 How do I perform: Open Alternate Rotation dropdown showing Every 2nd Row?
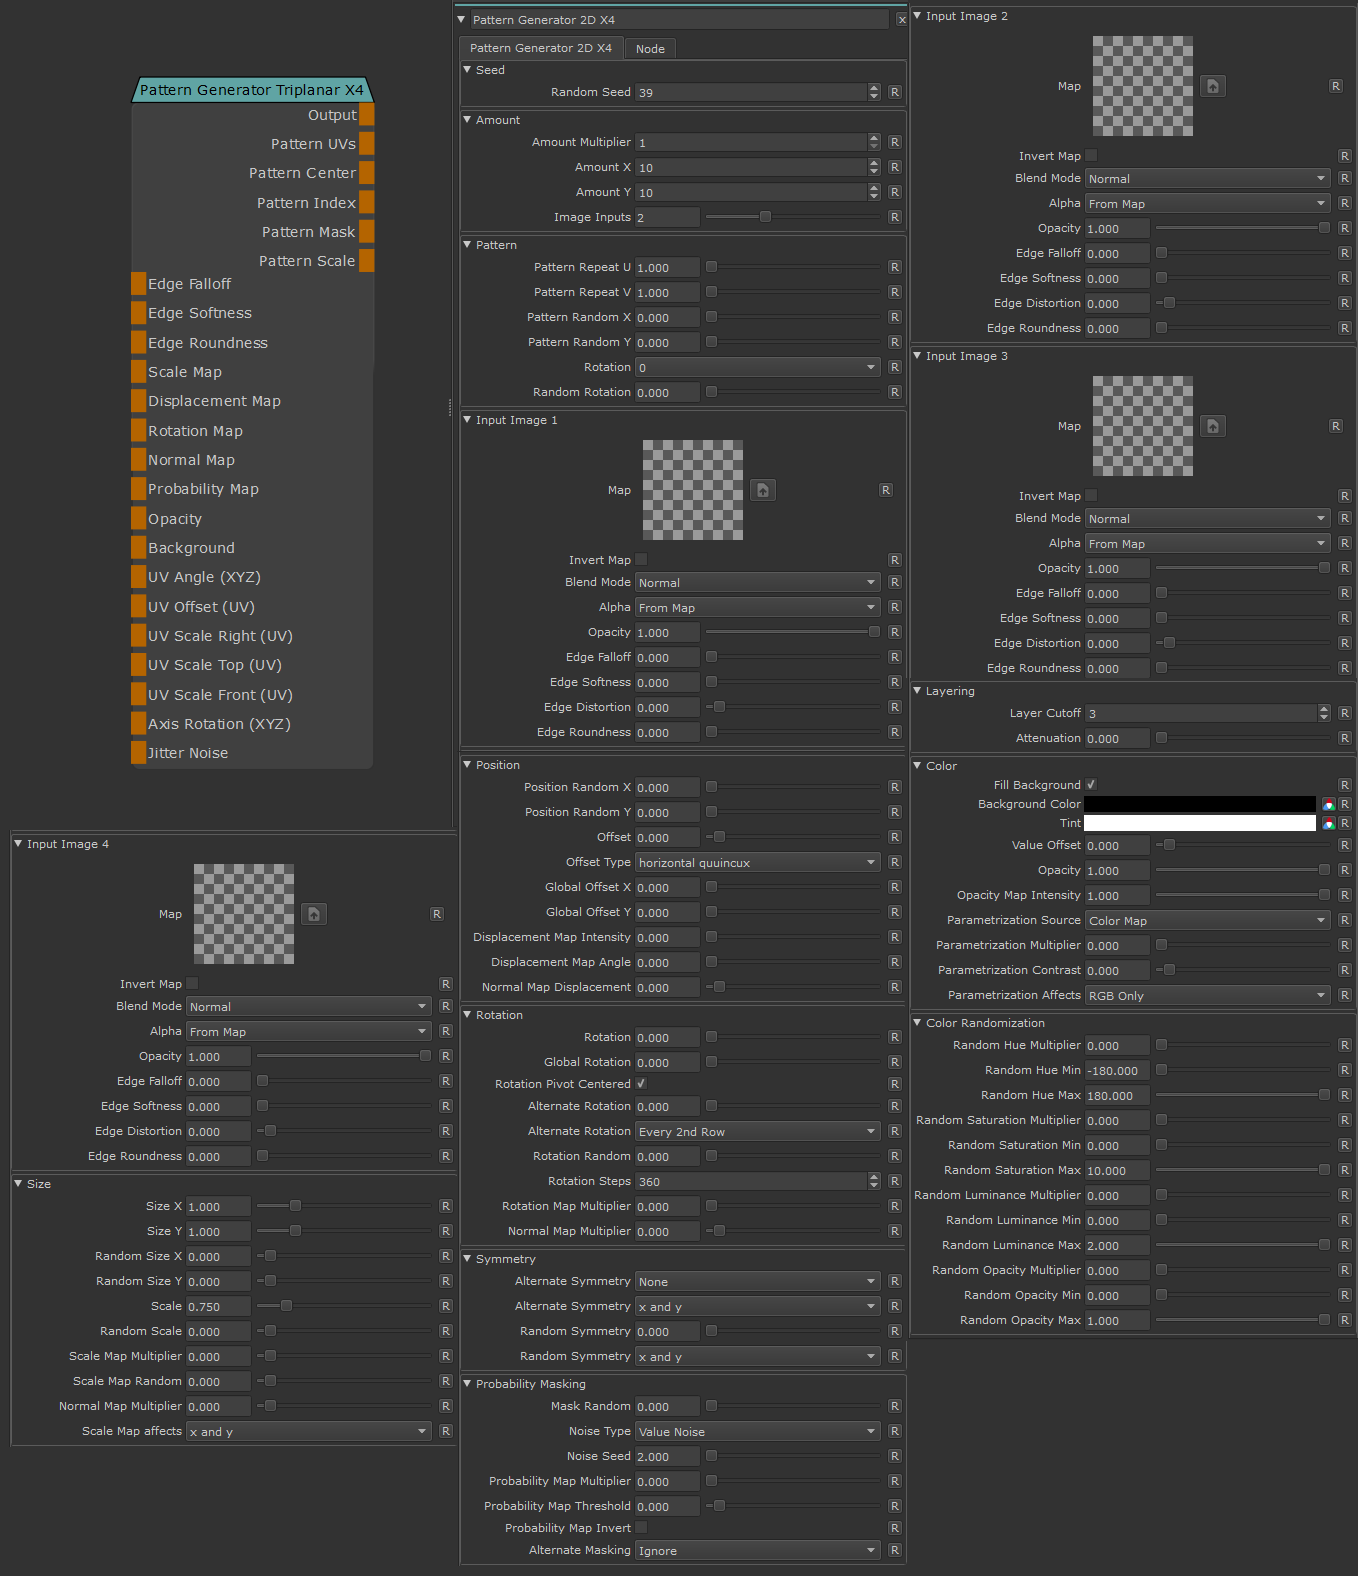pos(758,1131)
